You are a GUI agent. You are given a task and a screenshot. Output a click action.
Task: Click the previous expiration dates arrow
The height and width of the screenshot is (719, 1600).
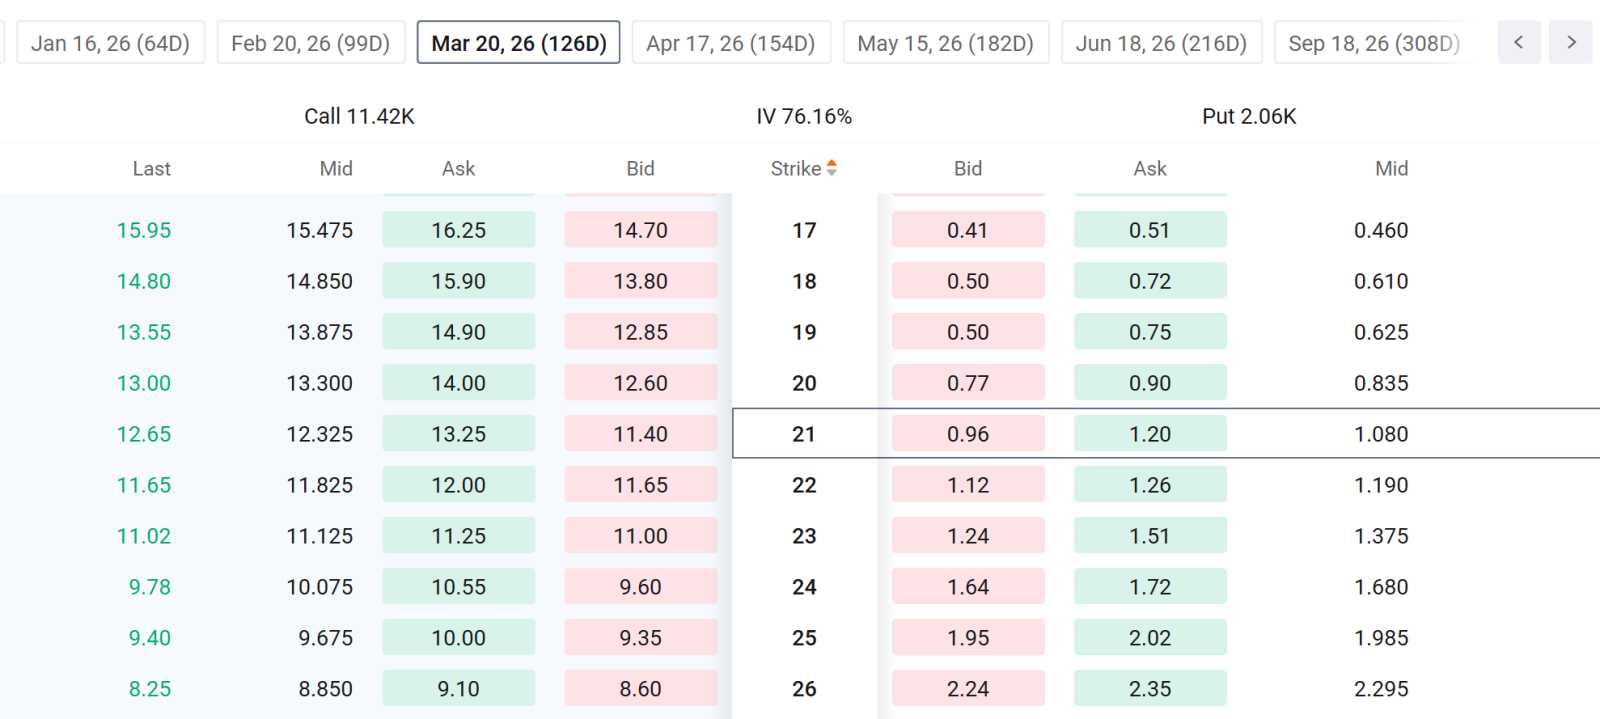pos(1519,42)
